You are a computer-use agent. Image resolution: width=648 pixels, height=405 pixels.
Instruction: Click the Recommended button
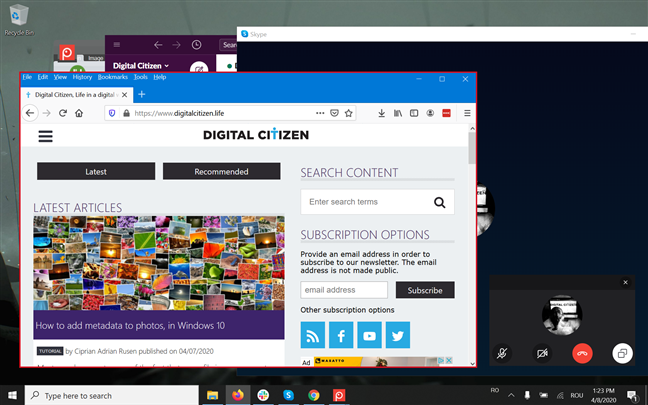(222, 172)
